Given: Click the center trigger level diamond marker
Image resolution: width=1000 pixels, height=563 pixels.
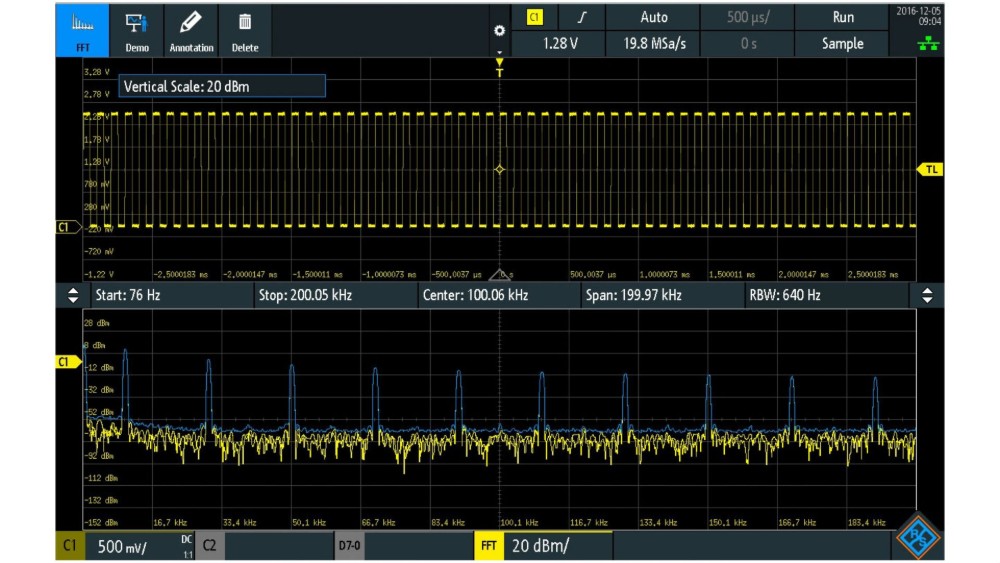Looking at the screenshot, I should pos(499,170).
